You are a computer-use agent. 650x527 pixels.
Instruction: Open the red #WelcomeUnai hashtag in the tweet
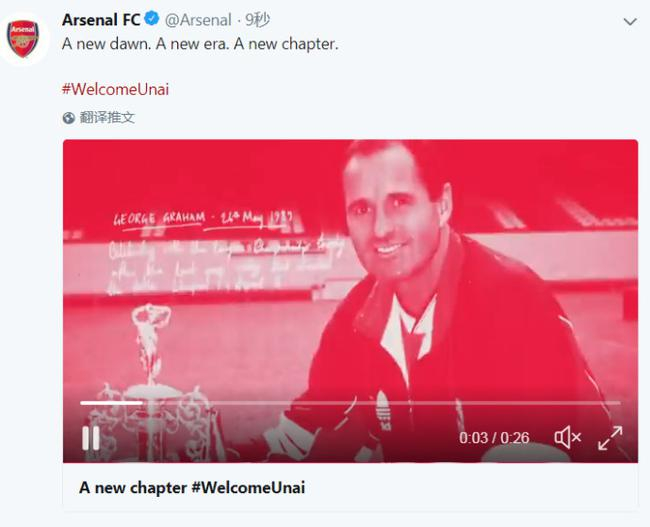click(x=115, y=89)
